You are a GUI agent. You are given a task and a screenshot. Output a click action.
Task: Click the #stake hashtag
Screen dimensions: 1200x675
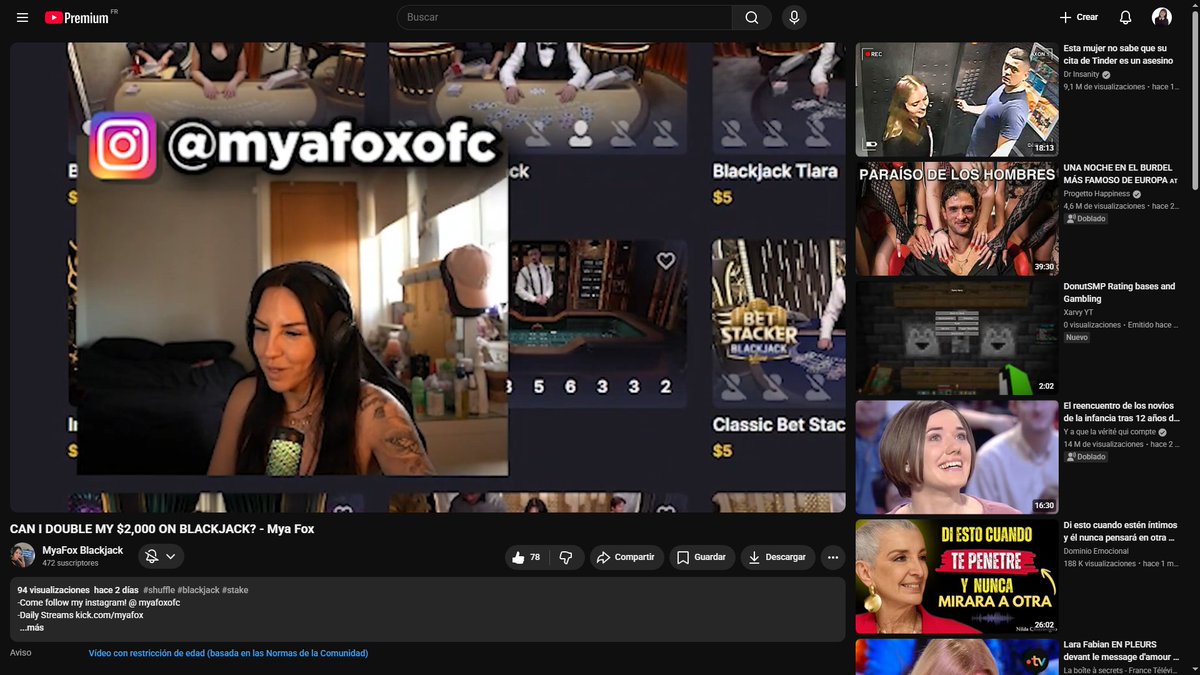pyautogui.click(x=235, y=590)
